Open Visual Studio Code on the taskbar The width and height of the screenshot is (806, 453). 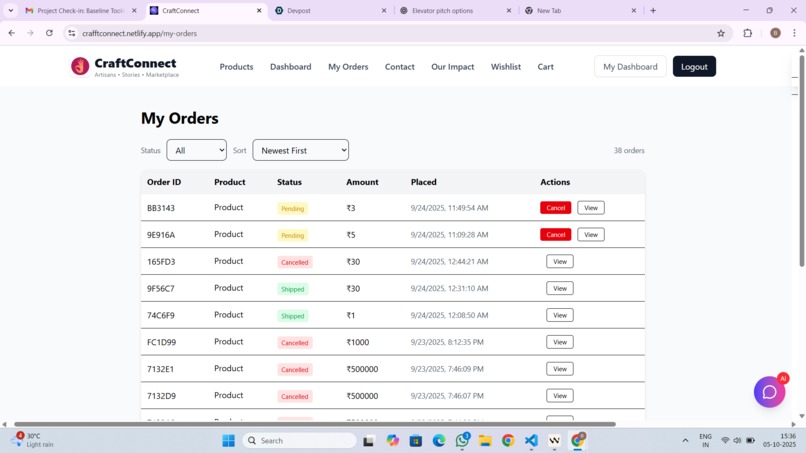pos(531,441)
